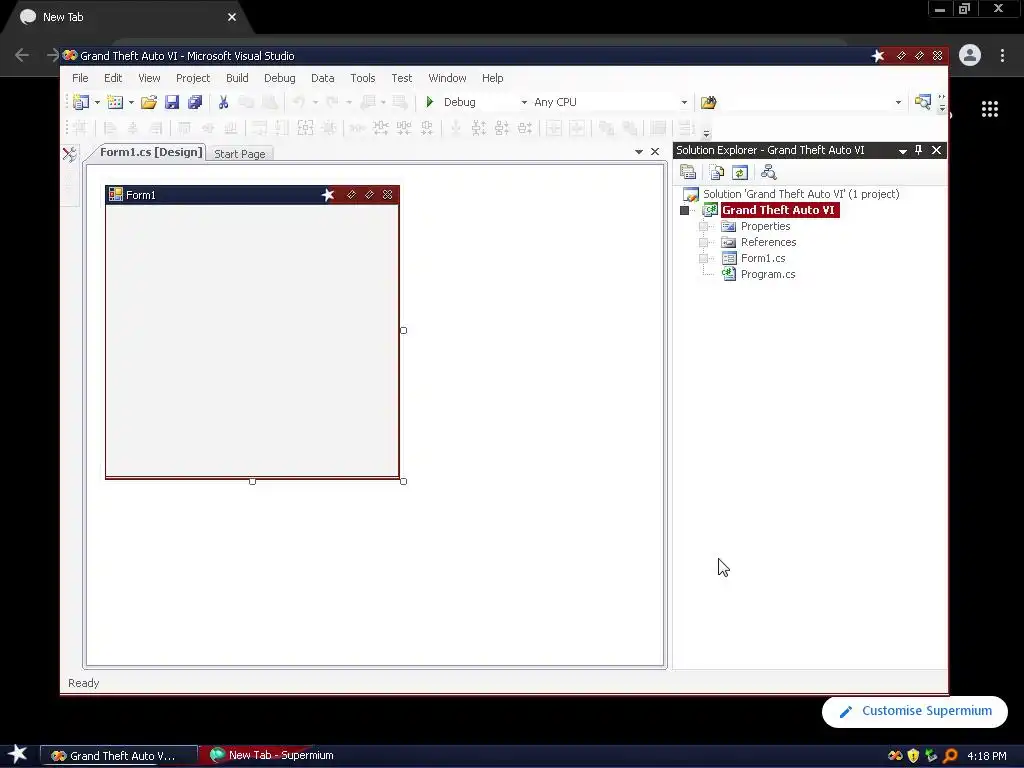Click the Make Horizontal Spacing Equal icon

click(x=357, y=128)
